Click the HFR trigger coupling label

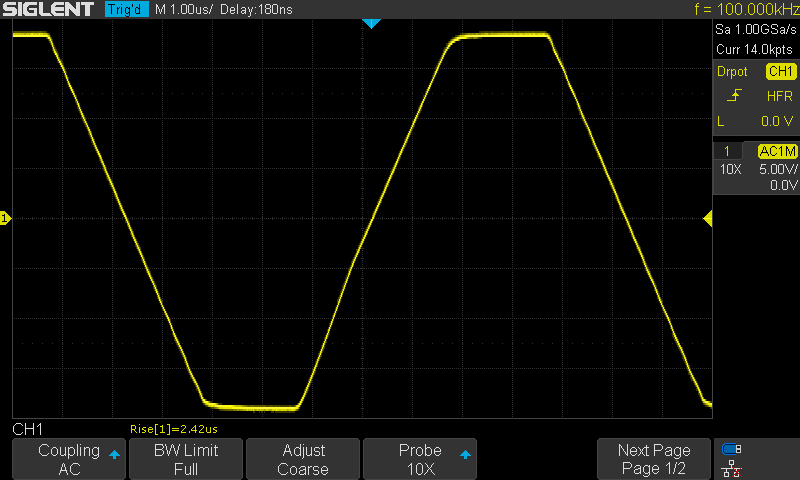[780, 96]
